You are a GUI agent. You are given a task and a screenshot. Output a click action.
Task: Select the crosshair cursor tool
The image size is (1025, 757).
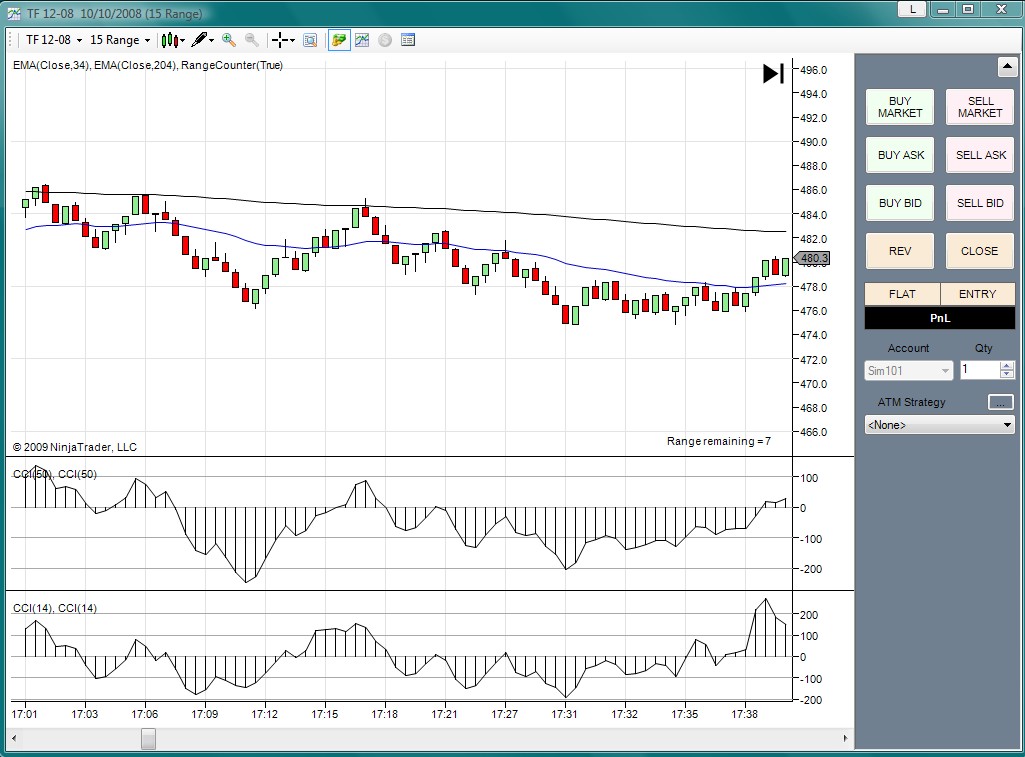(x=281, y=40)
